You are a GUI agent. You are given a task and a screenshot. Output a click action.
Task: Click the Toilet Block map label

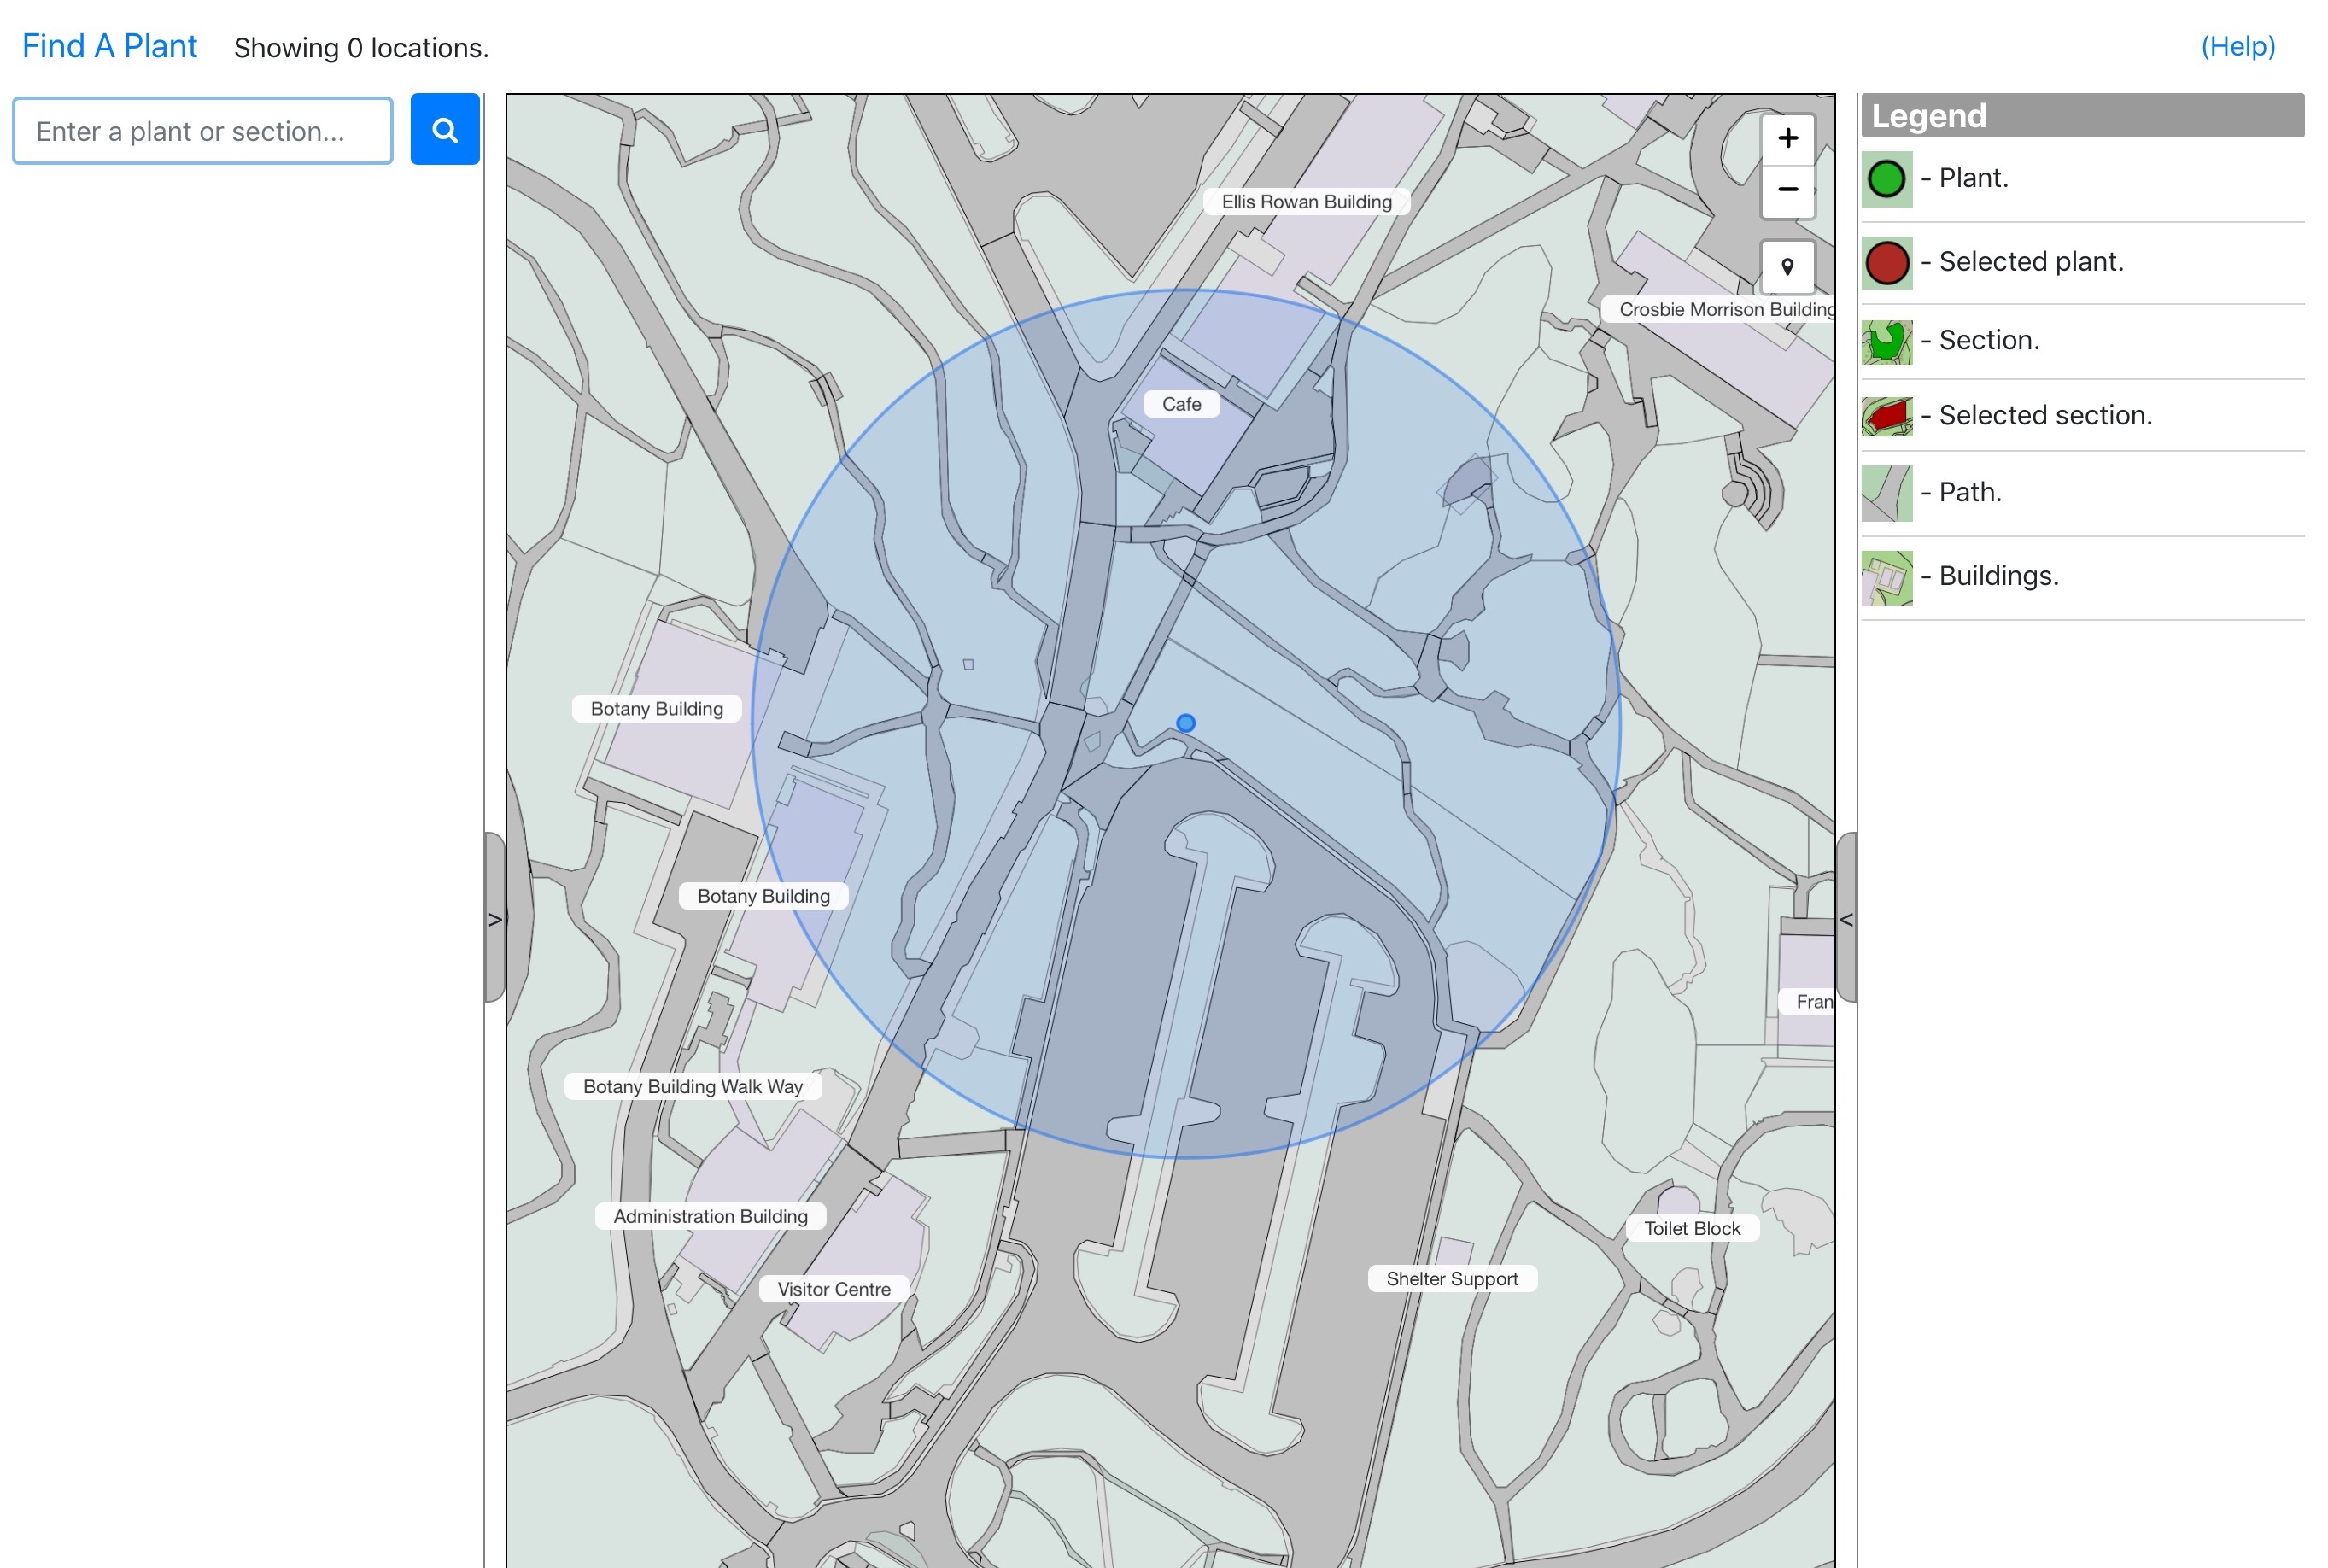coord(1691,1228)
